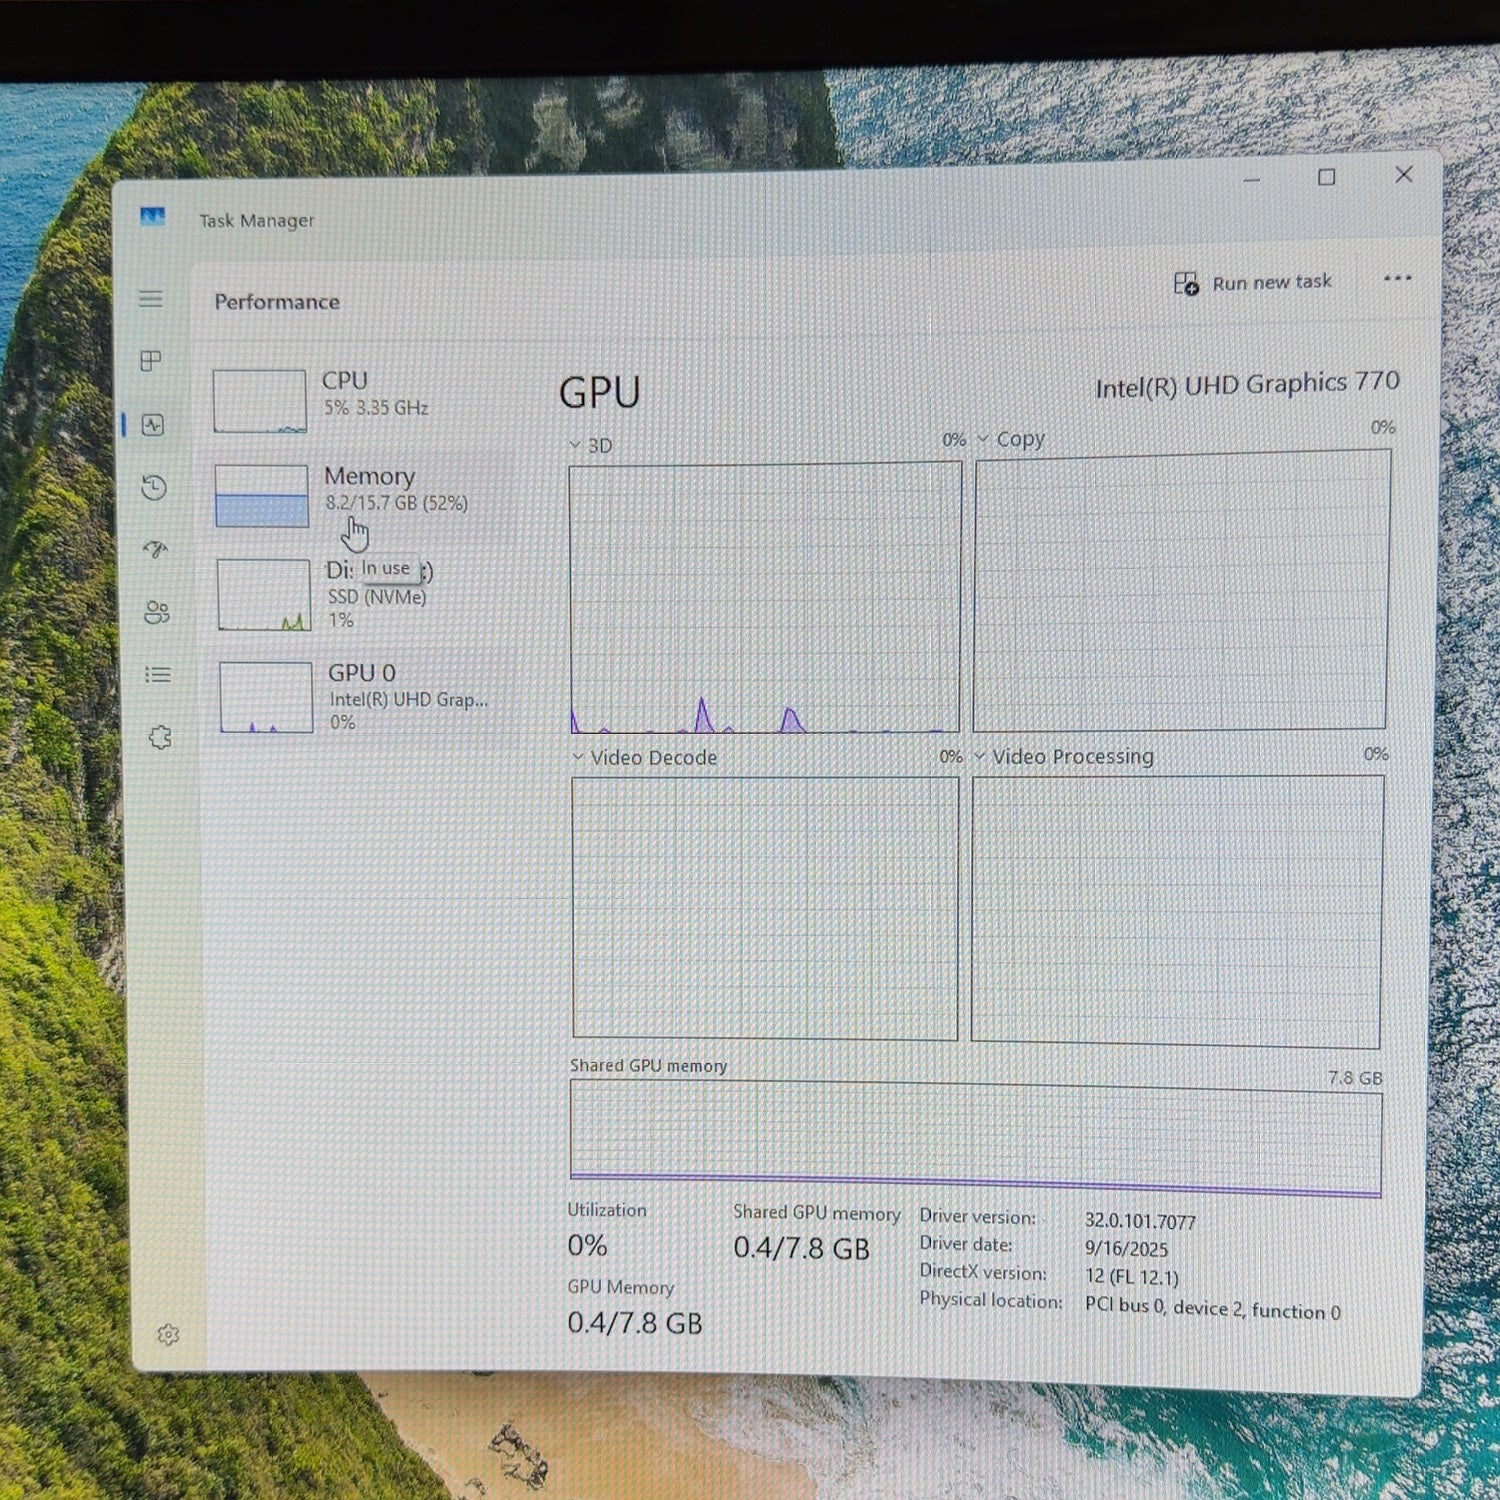
Task: Click the Memory mini graph thumbnail
Action: pos(262,496)
